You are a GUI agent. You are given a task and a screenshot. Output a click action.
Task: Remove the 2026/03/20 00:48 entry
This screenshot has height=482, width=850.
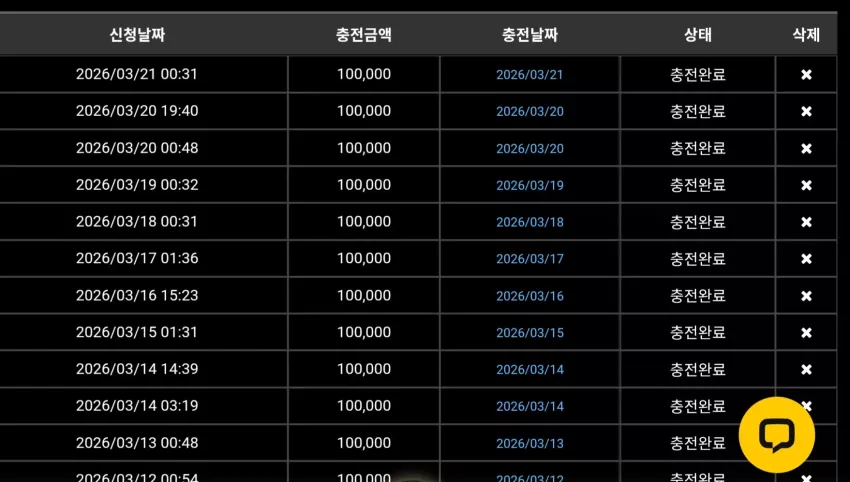click(x=806, y=148)
